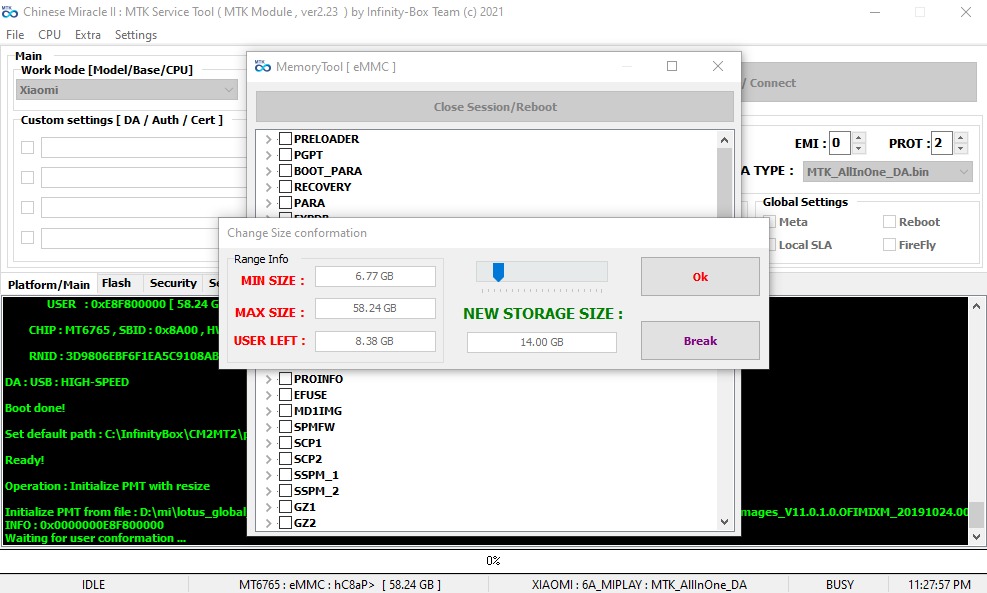Click Close Session/Reboot button
987x593 pixels.
point(495,107)
